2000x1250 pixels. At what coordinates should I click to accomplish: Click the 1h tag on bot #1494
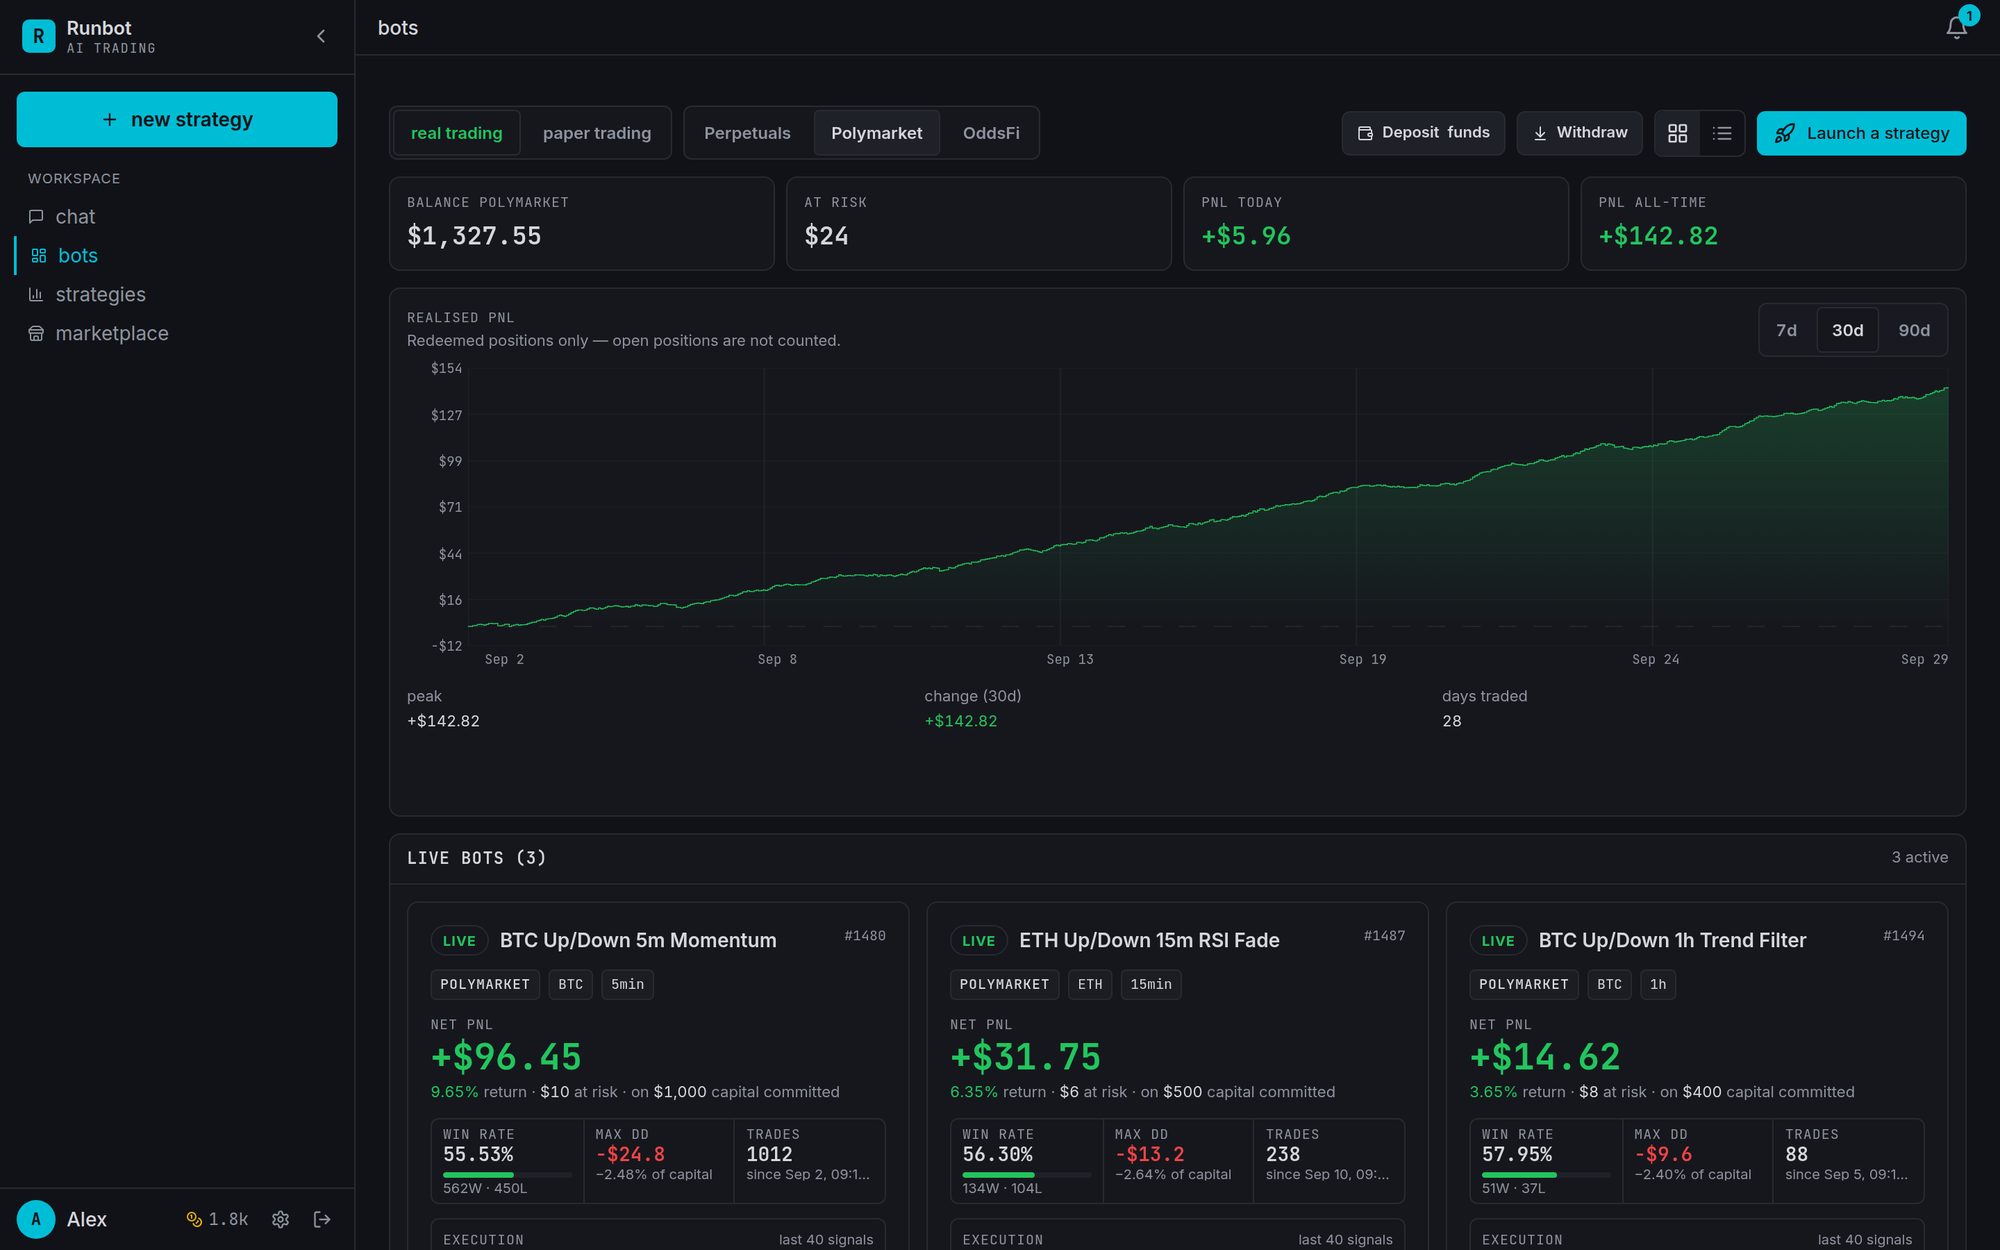click(x=1658, y=984)
